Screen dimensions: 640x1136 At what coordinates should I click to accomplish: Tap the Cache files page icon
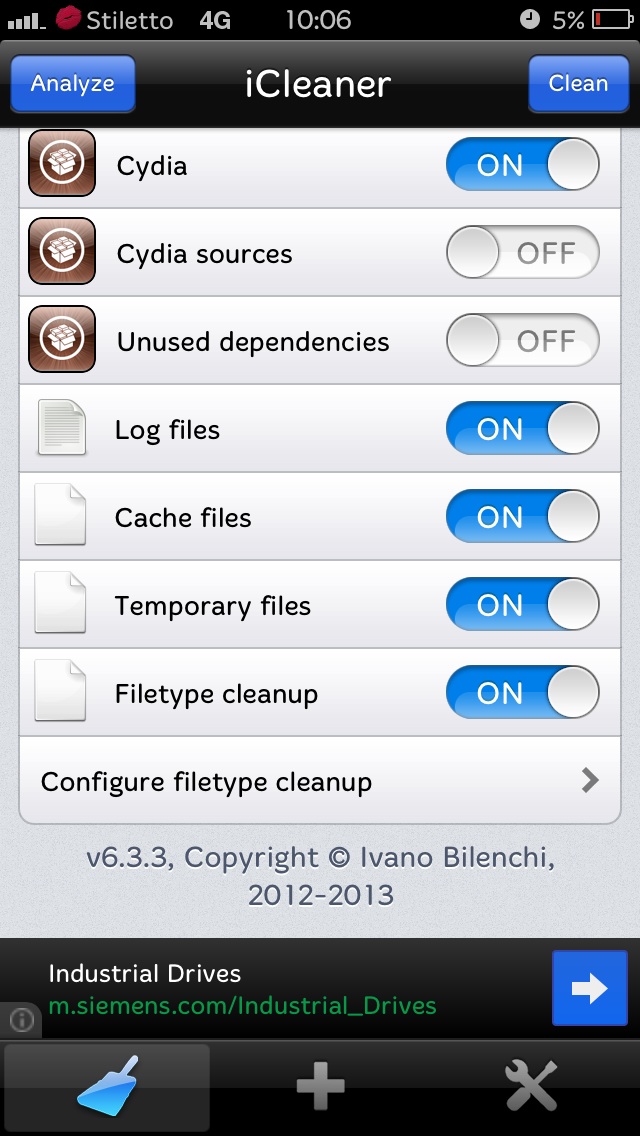[61, 514]
